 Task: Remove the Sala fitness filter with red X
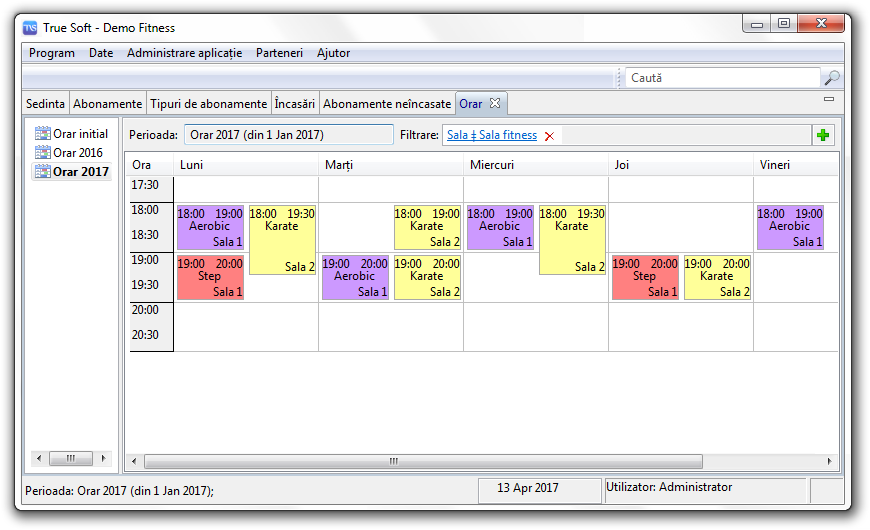549,136
